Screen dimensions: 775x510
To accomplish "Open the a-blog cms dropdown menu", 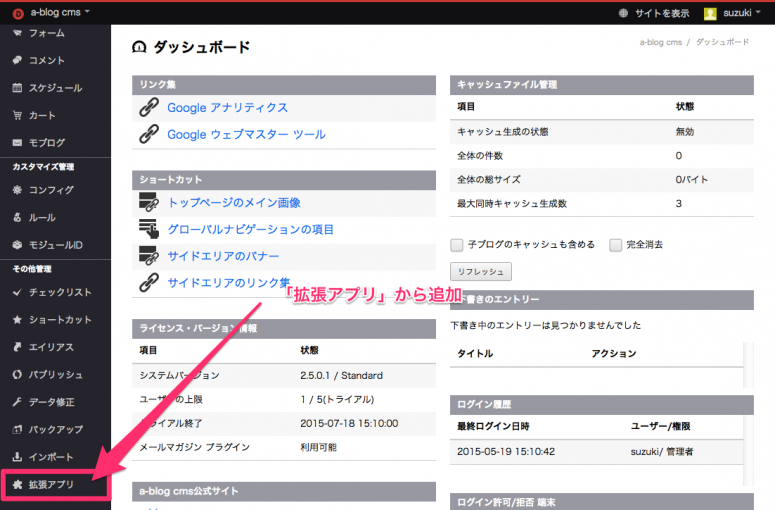I will pos(60,12).
